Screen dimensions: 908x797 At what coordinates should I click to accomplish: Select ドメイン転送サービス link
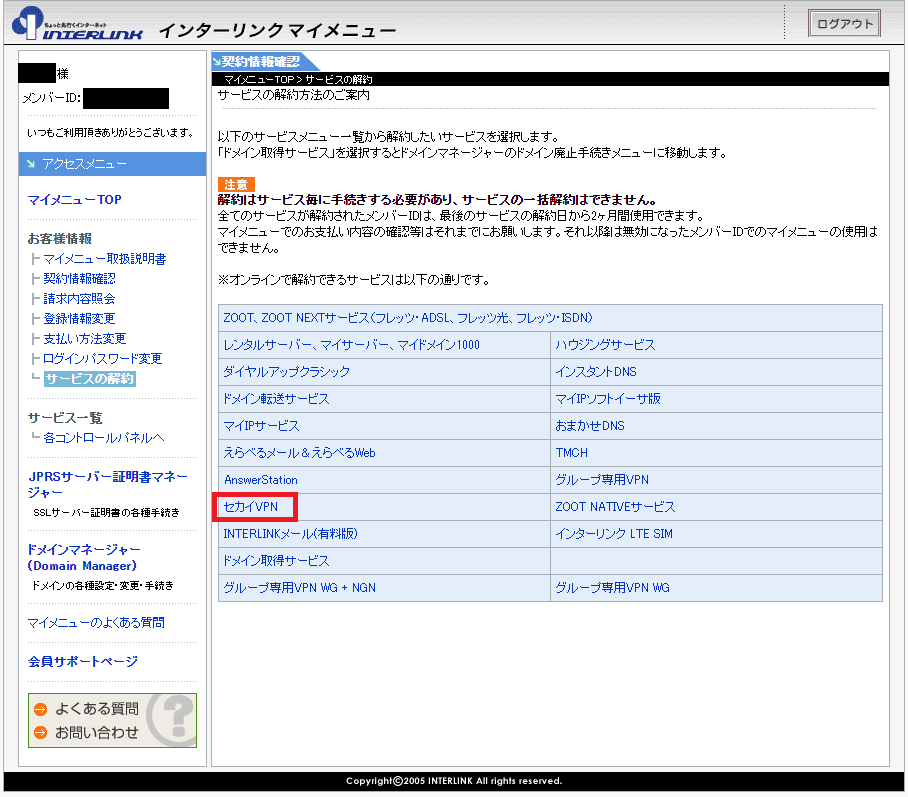(276, 399)
